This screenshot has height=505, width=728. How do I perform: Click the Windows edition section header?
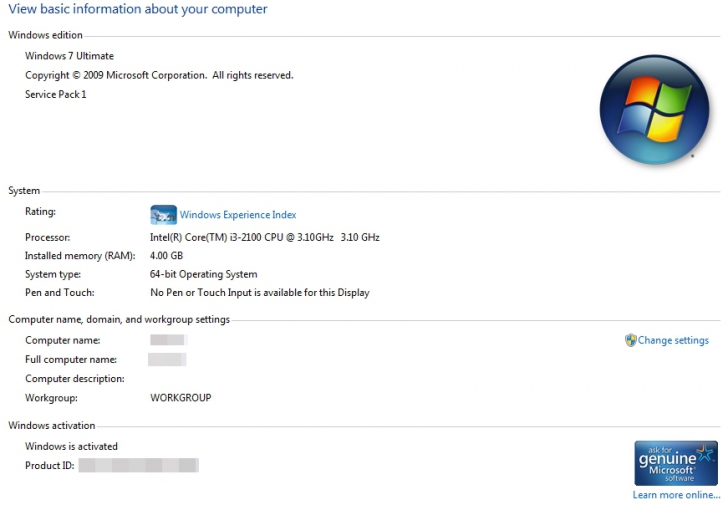(x=46, y=35)
